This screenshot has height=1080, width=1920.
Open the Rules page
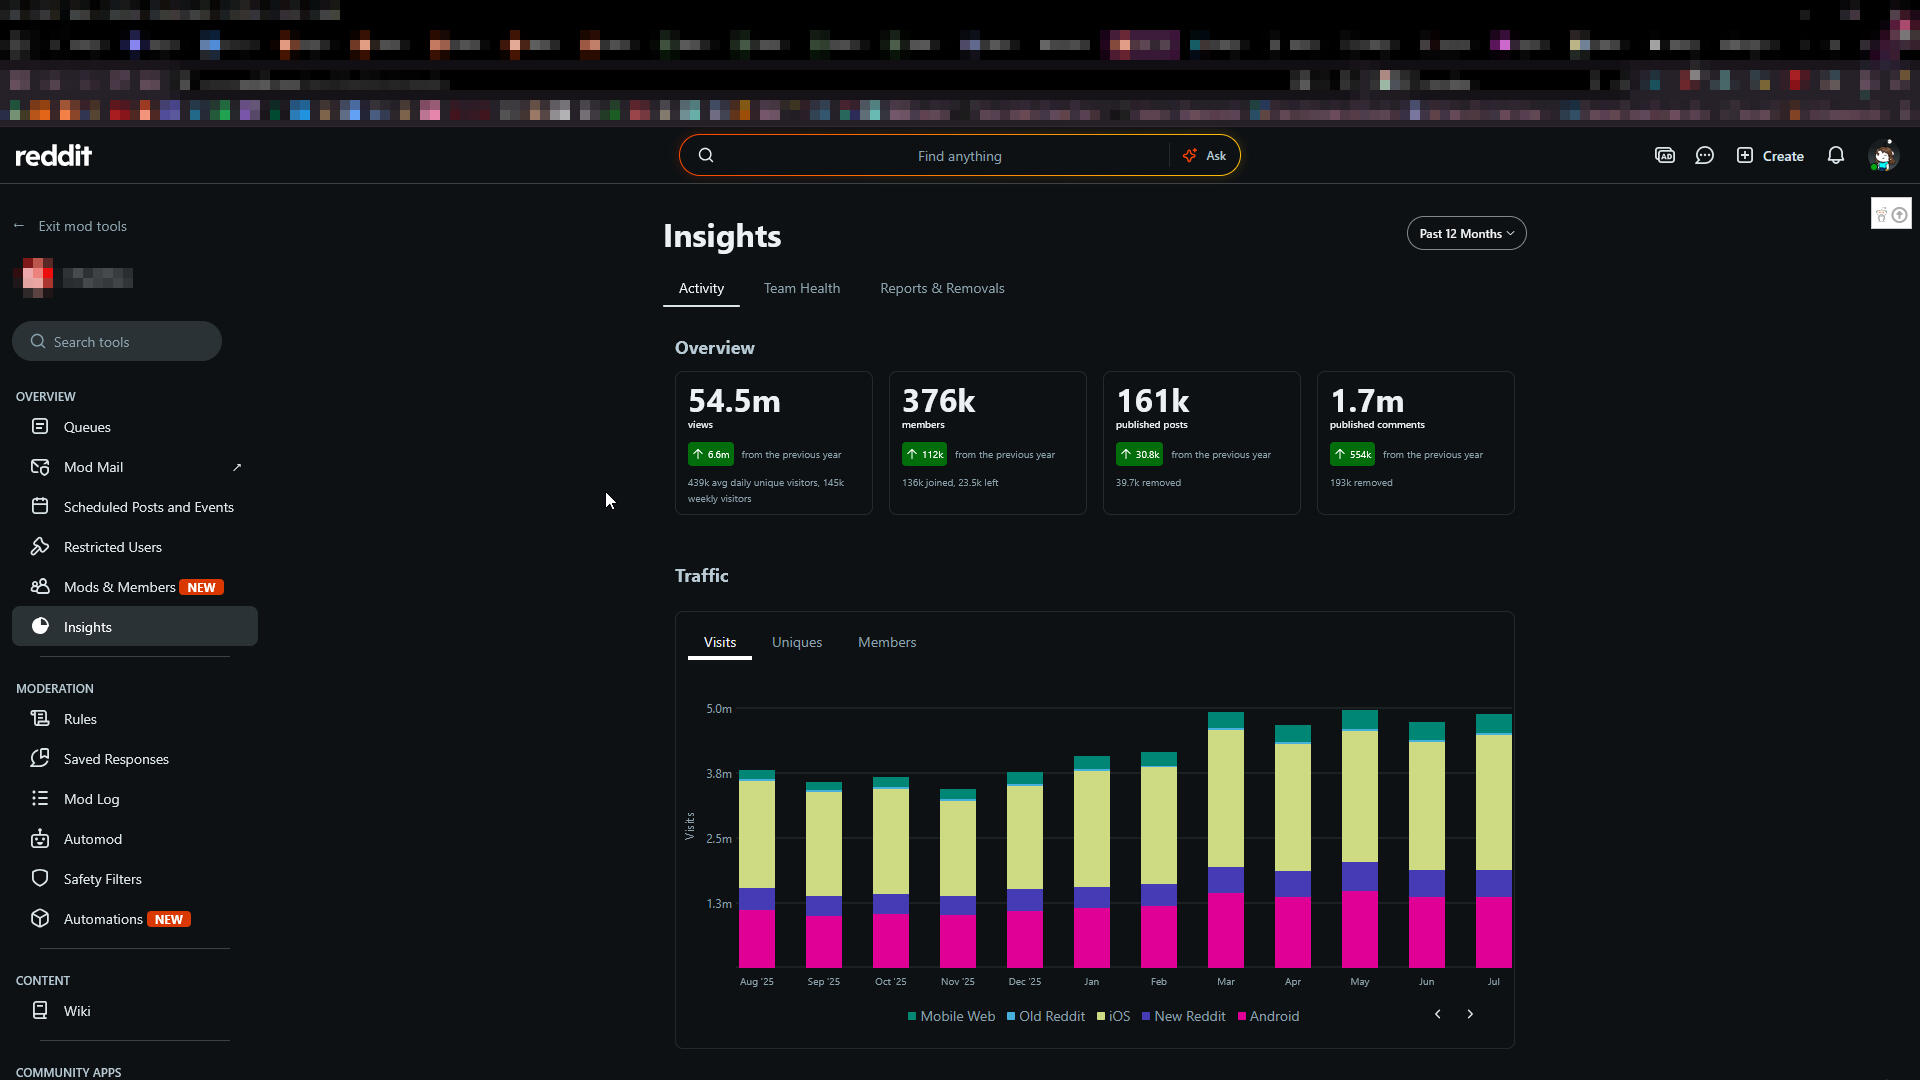click(x=135, y=719)
